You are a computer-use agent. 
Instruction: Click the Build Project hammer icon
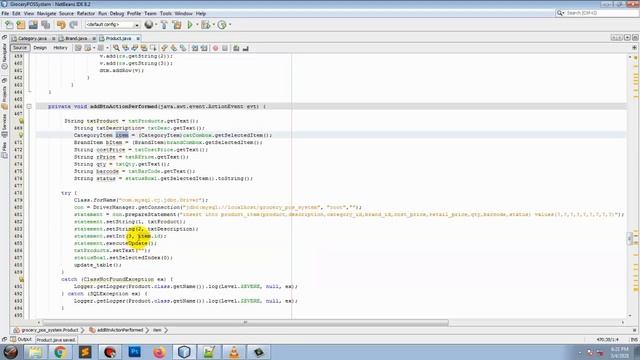[164, 25]
